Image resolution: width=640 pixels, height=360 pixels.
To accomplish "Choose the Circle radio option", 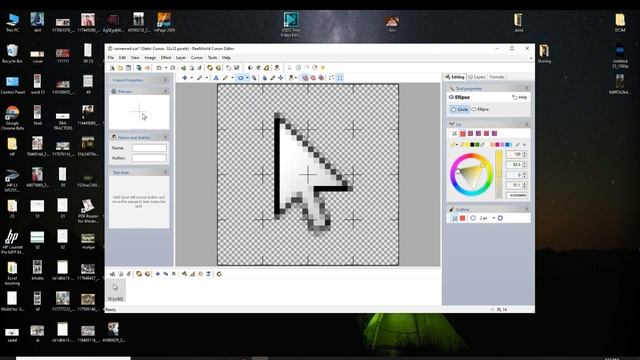I will (460, 109).
